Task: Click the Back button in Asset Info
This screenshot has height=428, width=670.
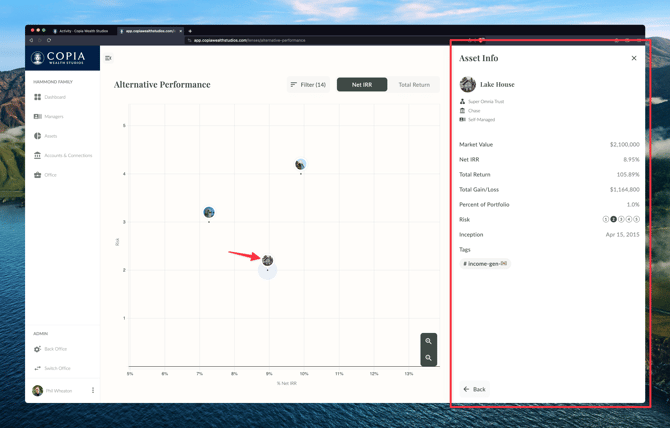Action: (474, 389)
